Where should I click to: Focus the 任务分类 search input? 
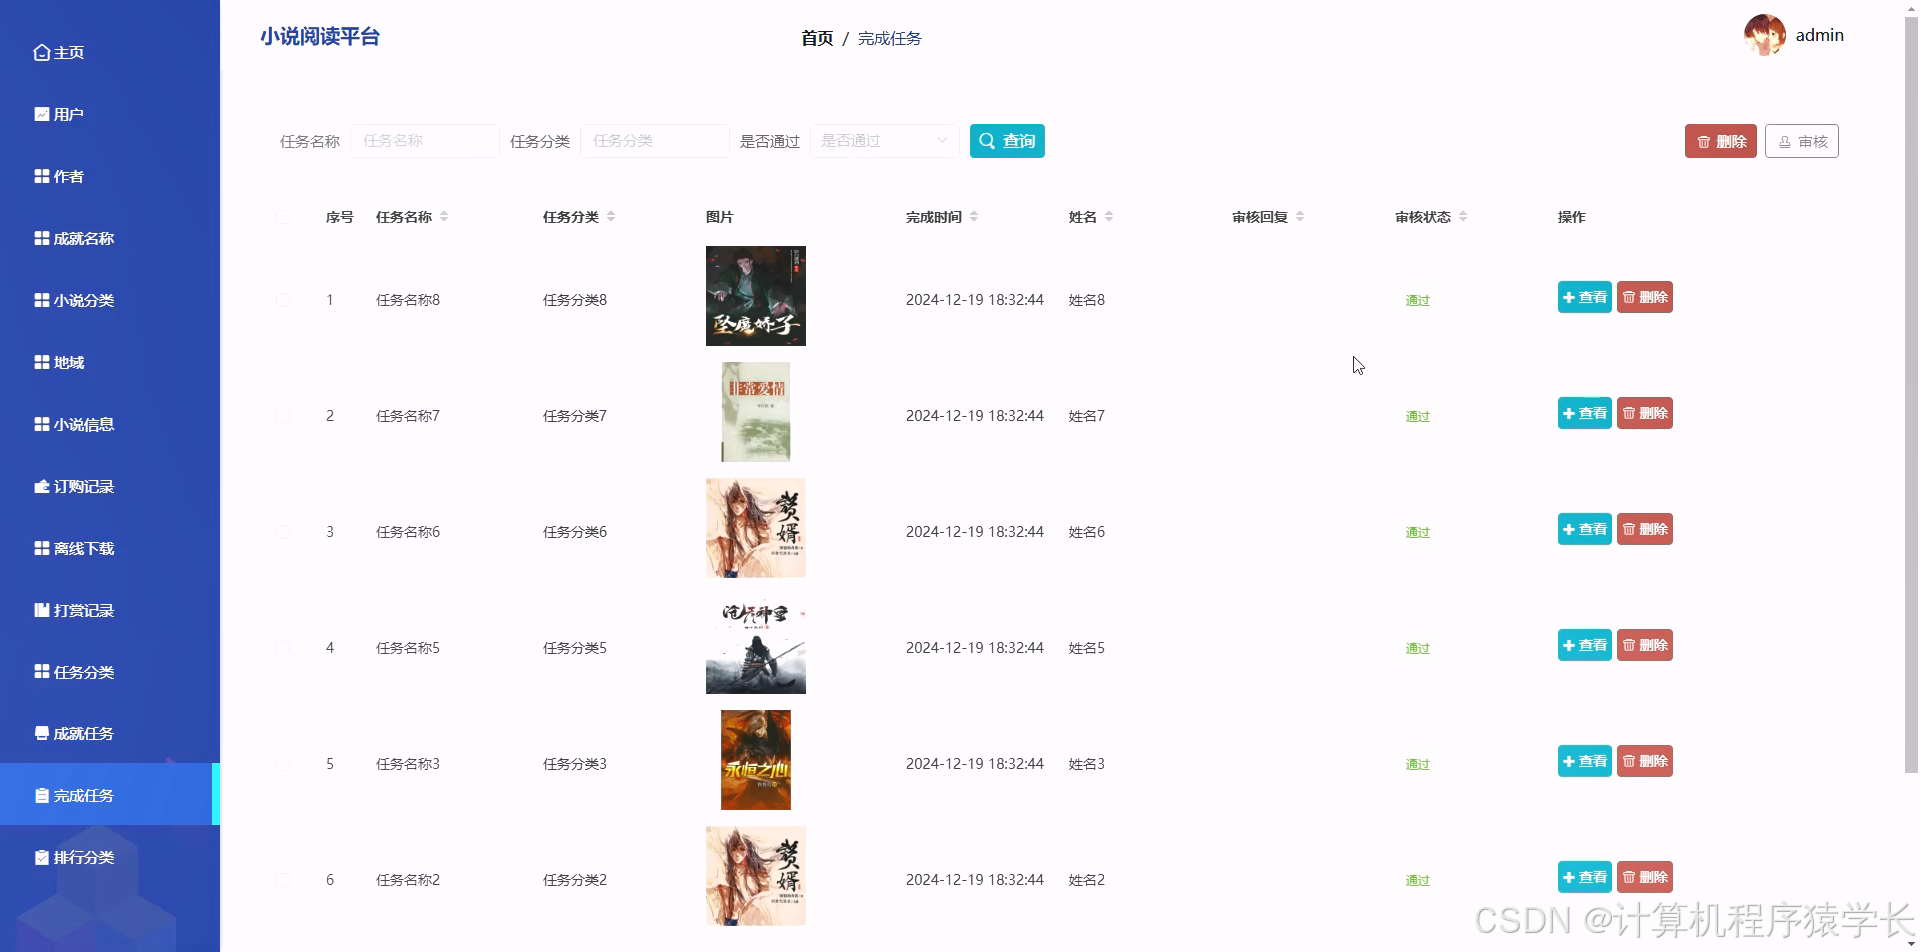[x=655, y=141]
